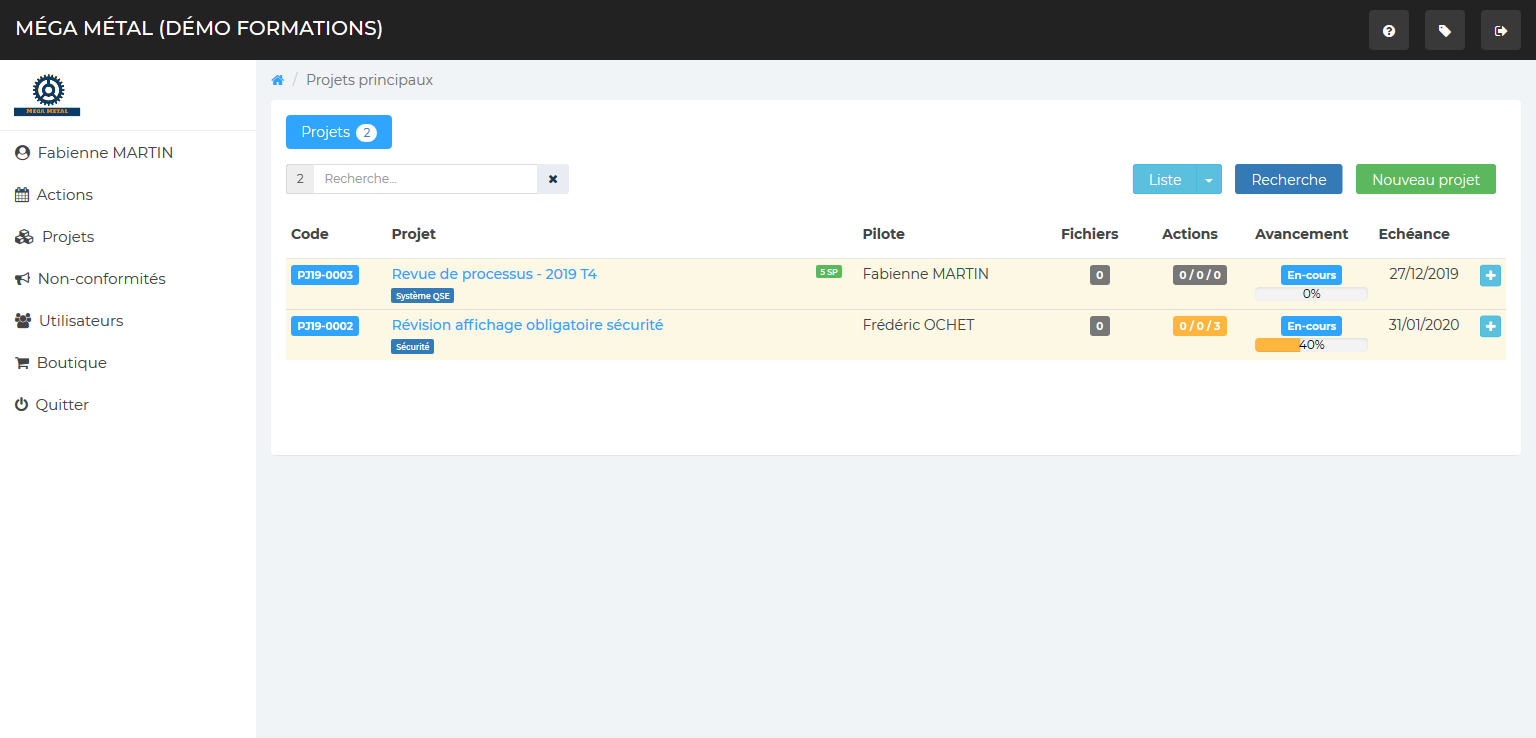Open the Liste dropdown arrow

(x=1209, y=180)
